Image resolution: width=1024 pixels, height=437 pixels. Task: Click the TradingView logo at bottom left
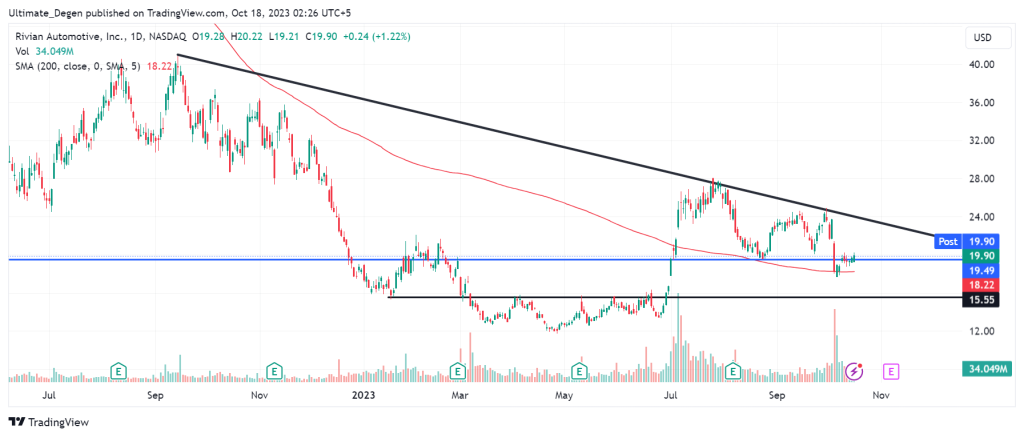click(49, 422)
